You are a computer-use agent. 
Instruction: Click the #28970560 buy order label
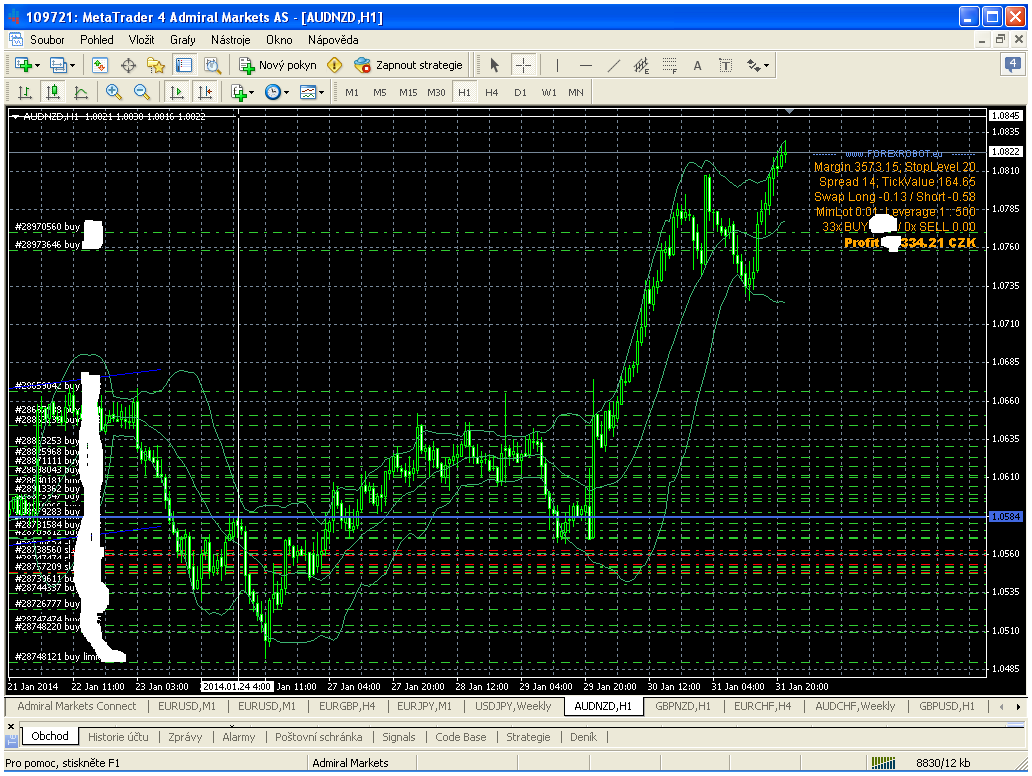coord(47,226)
